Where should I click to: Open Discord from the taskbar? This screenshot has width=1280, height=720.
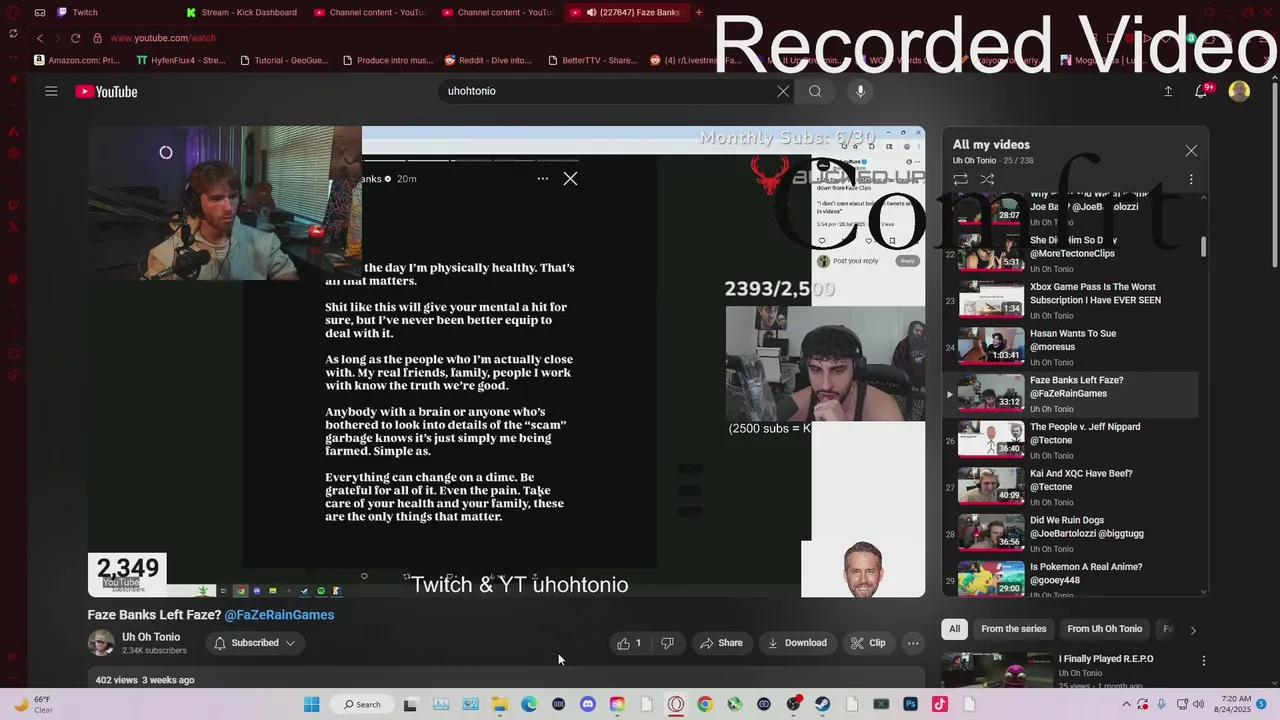coord(587,704)
